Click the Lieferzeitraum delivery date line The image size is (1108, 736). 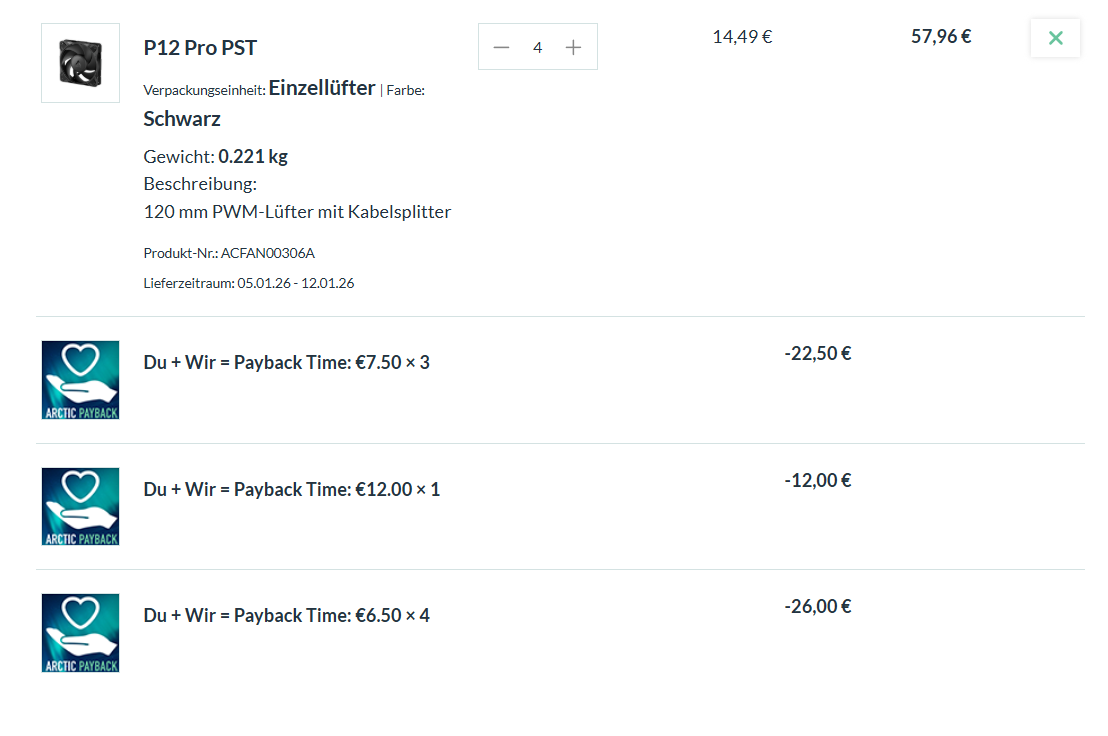(x=249, y=283)
